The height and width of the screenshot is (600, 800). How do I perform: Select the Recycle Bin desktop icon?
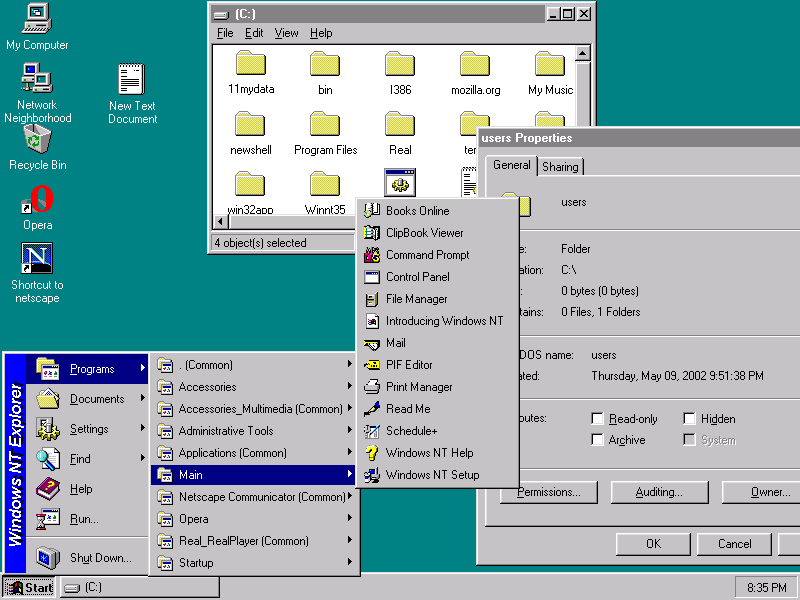[x=37, y=139]
